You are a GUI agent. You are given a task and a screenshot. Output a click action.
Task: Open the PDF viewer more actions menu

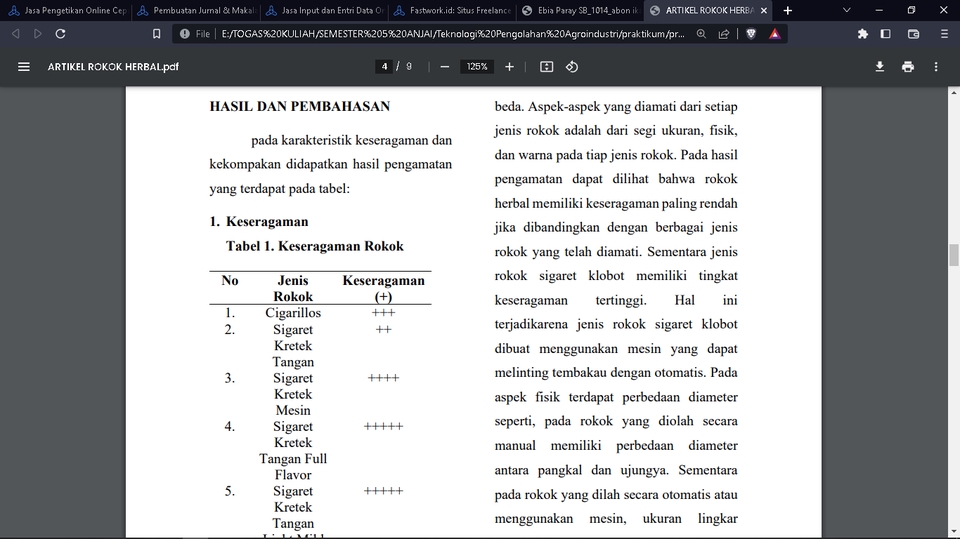tap(936, 67)
